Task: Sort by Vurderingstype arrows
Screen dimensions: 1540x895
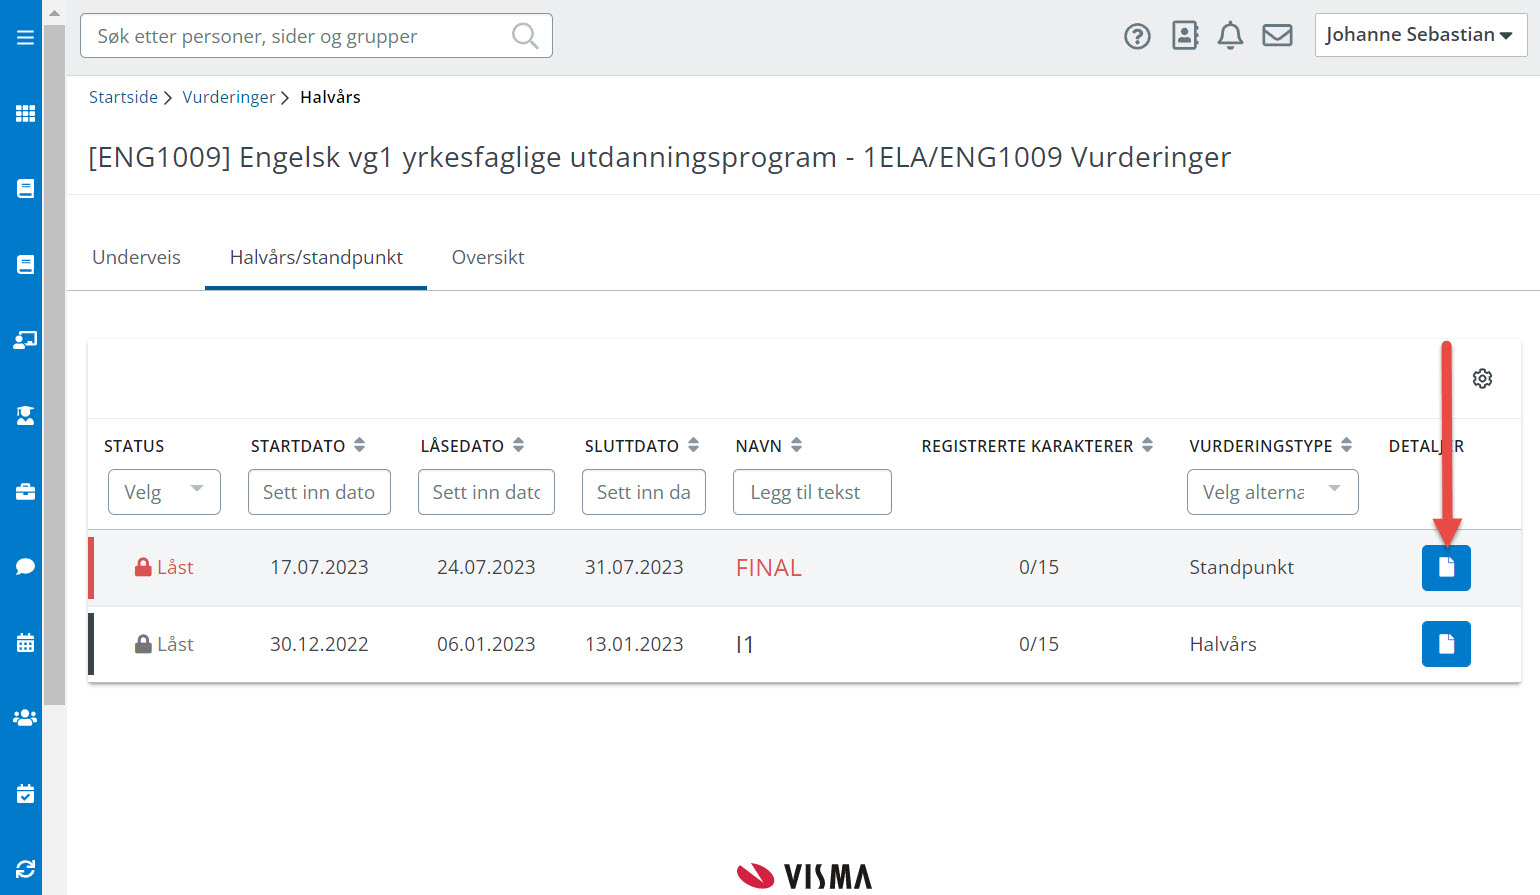Action: pos(1346,445)
